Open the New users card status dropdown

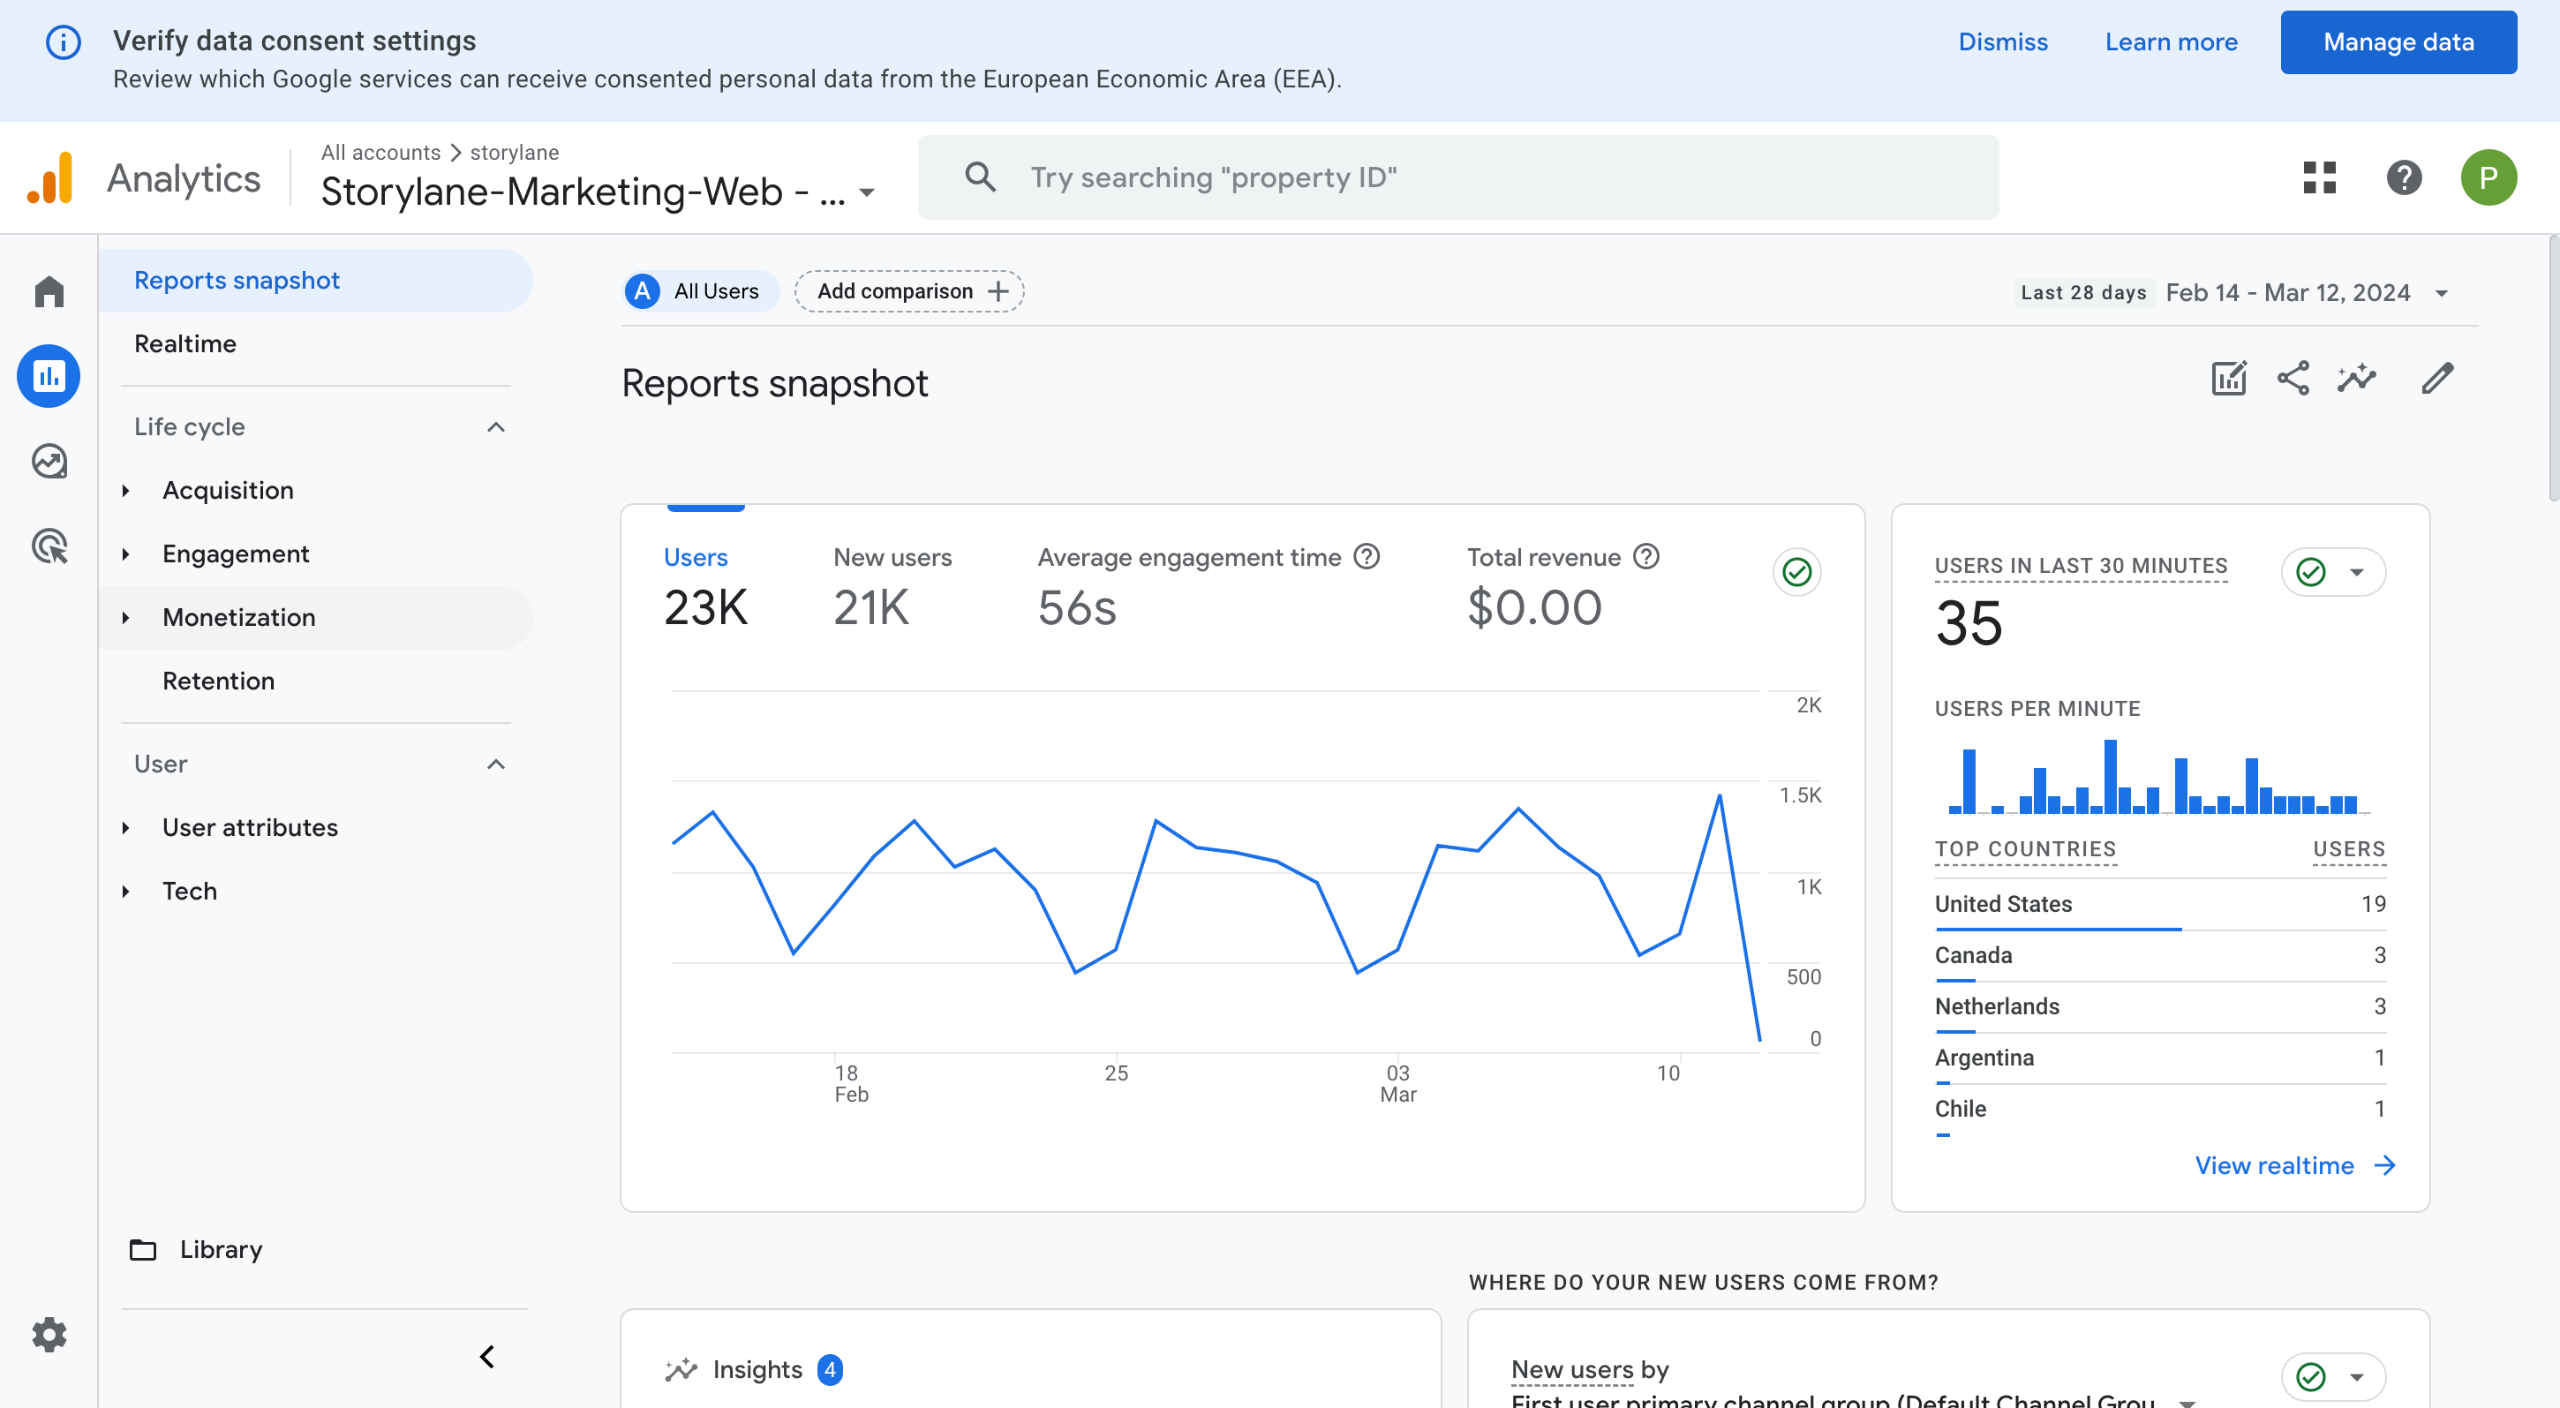click(x=2333, y=1377)
